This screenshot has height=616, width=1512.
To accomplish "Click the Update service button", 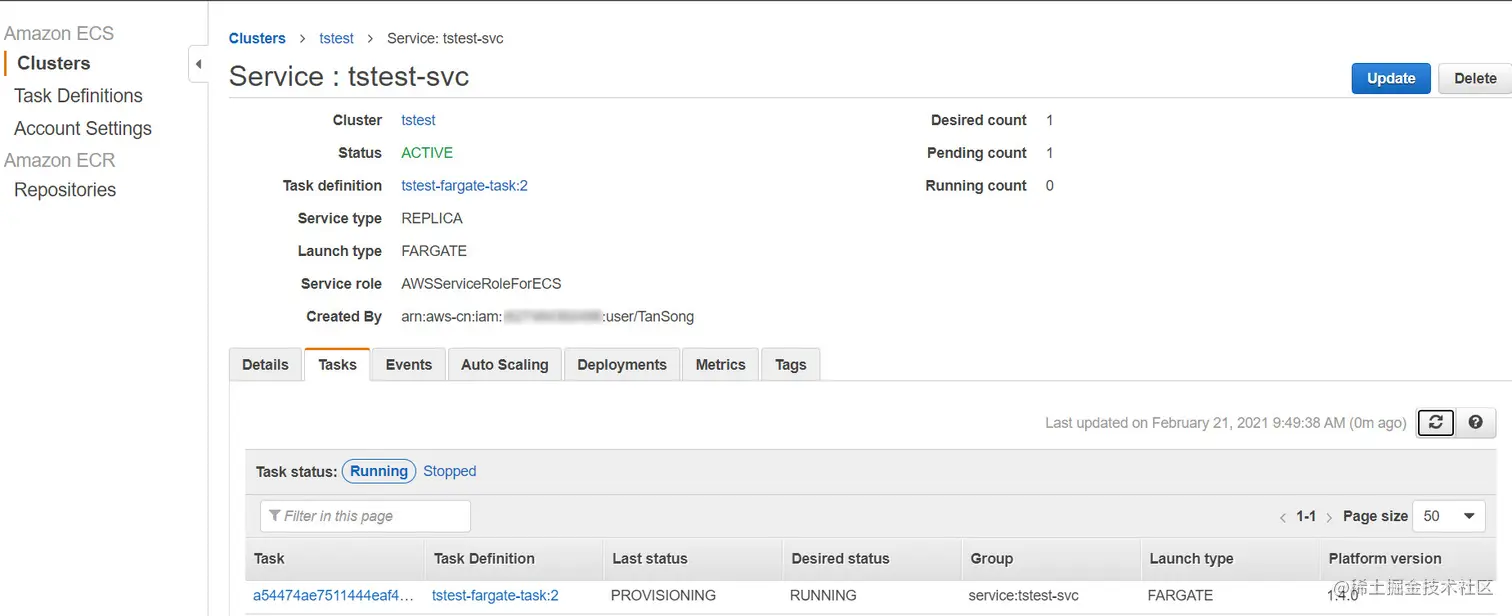I will pyautogui.click(x=1390, y=78).
